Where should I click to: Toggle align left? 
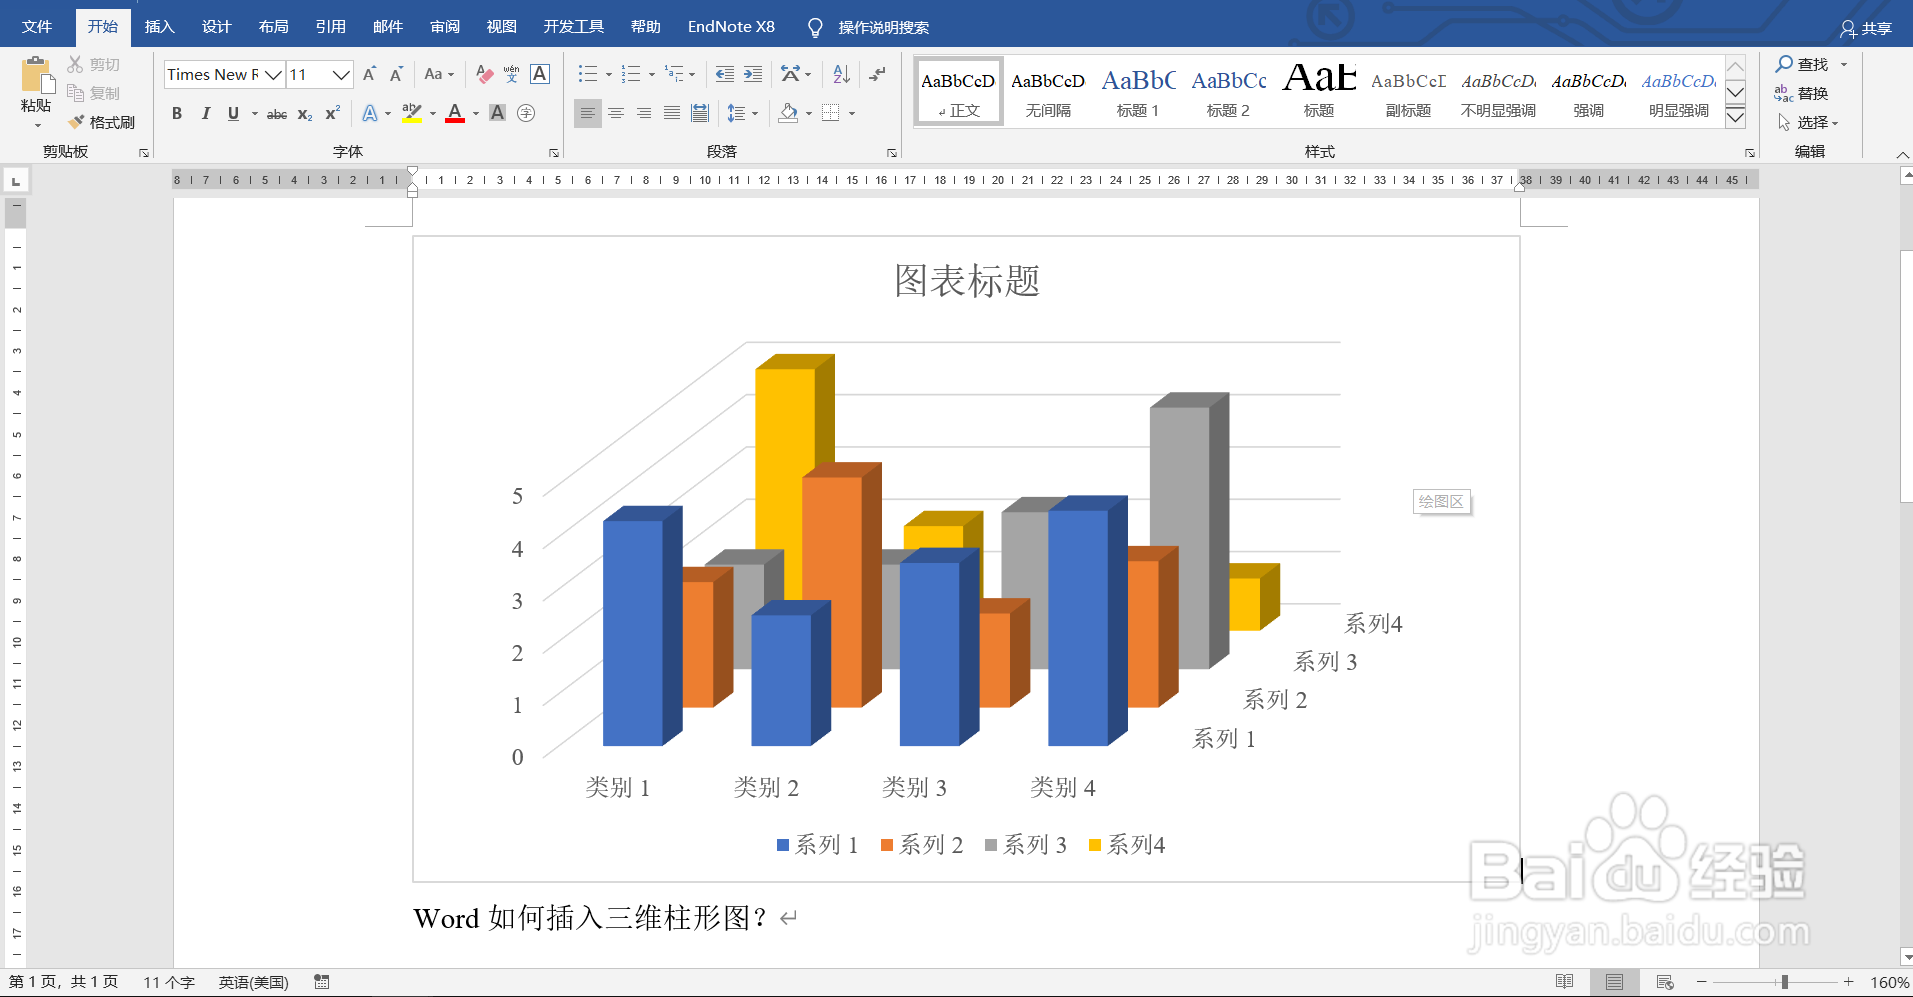point(588,114)
